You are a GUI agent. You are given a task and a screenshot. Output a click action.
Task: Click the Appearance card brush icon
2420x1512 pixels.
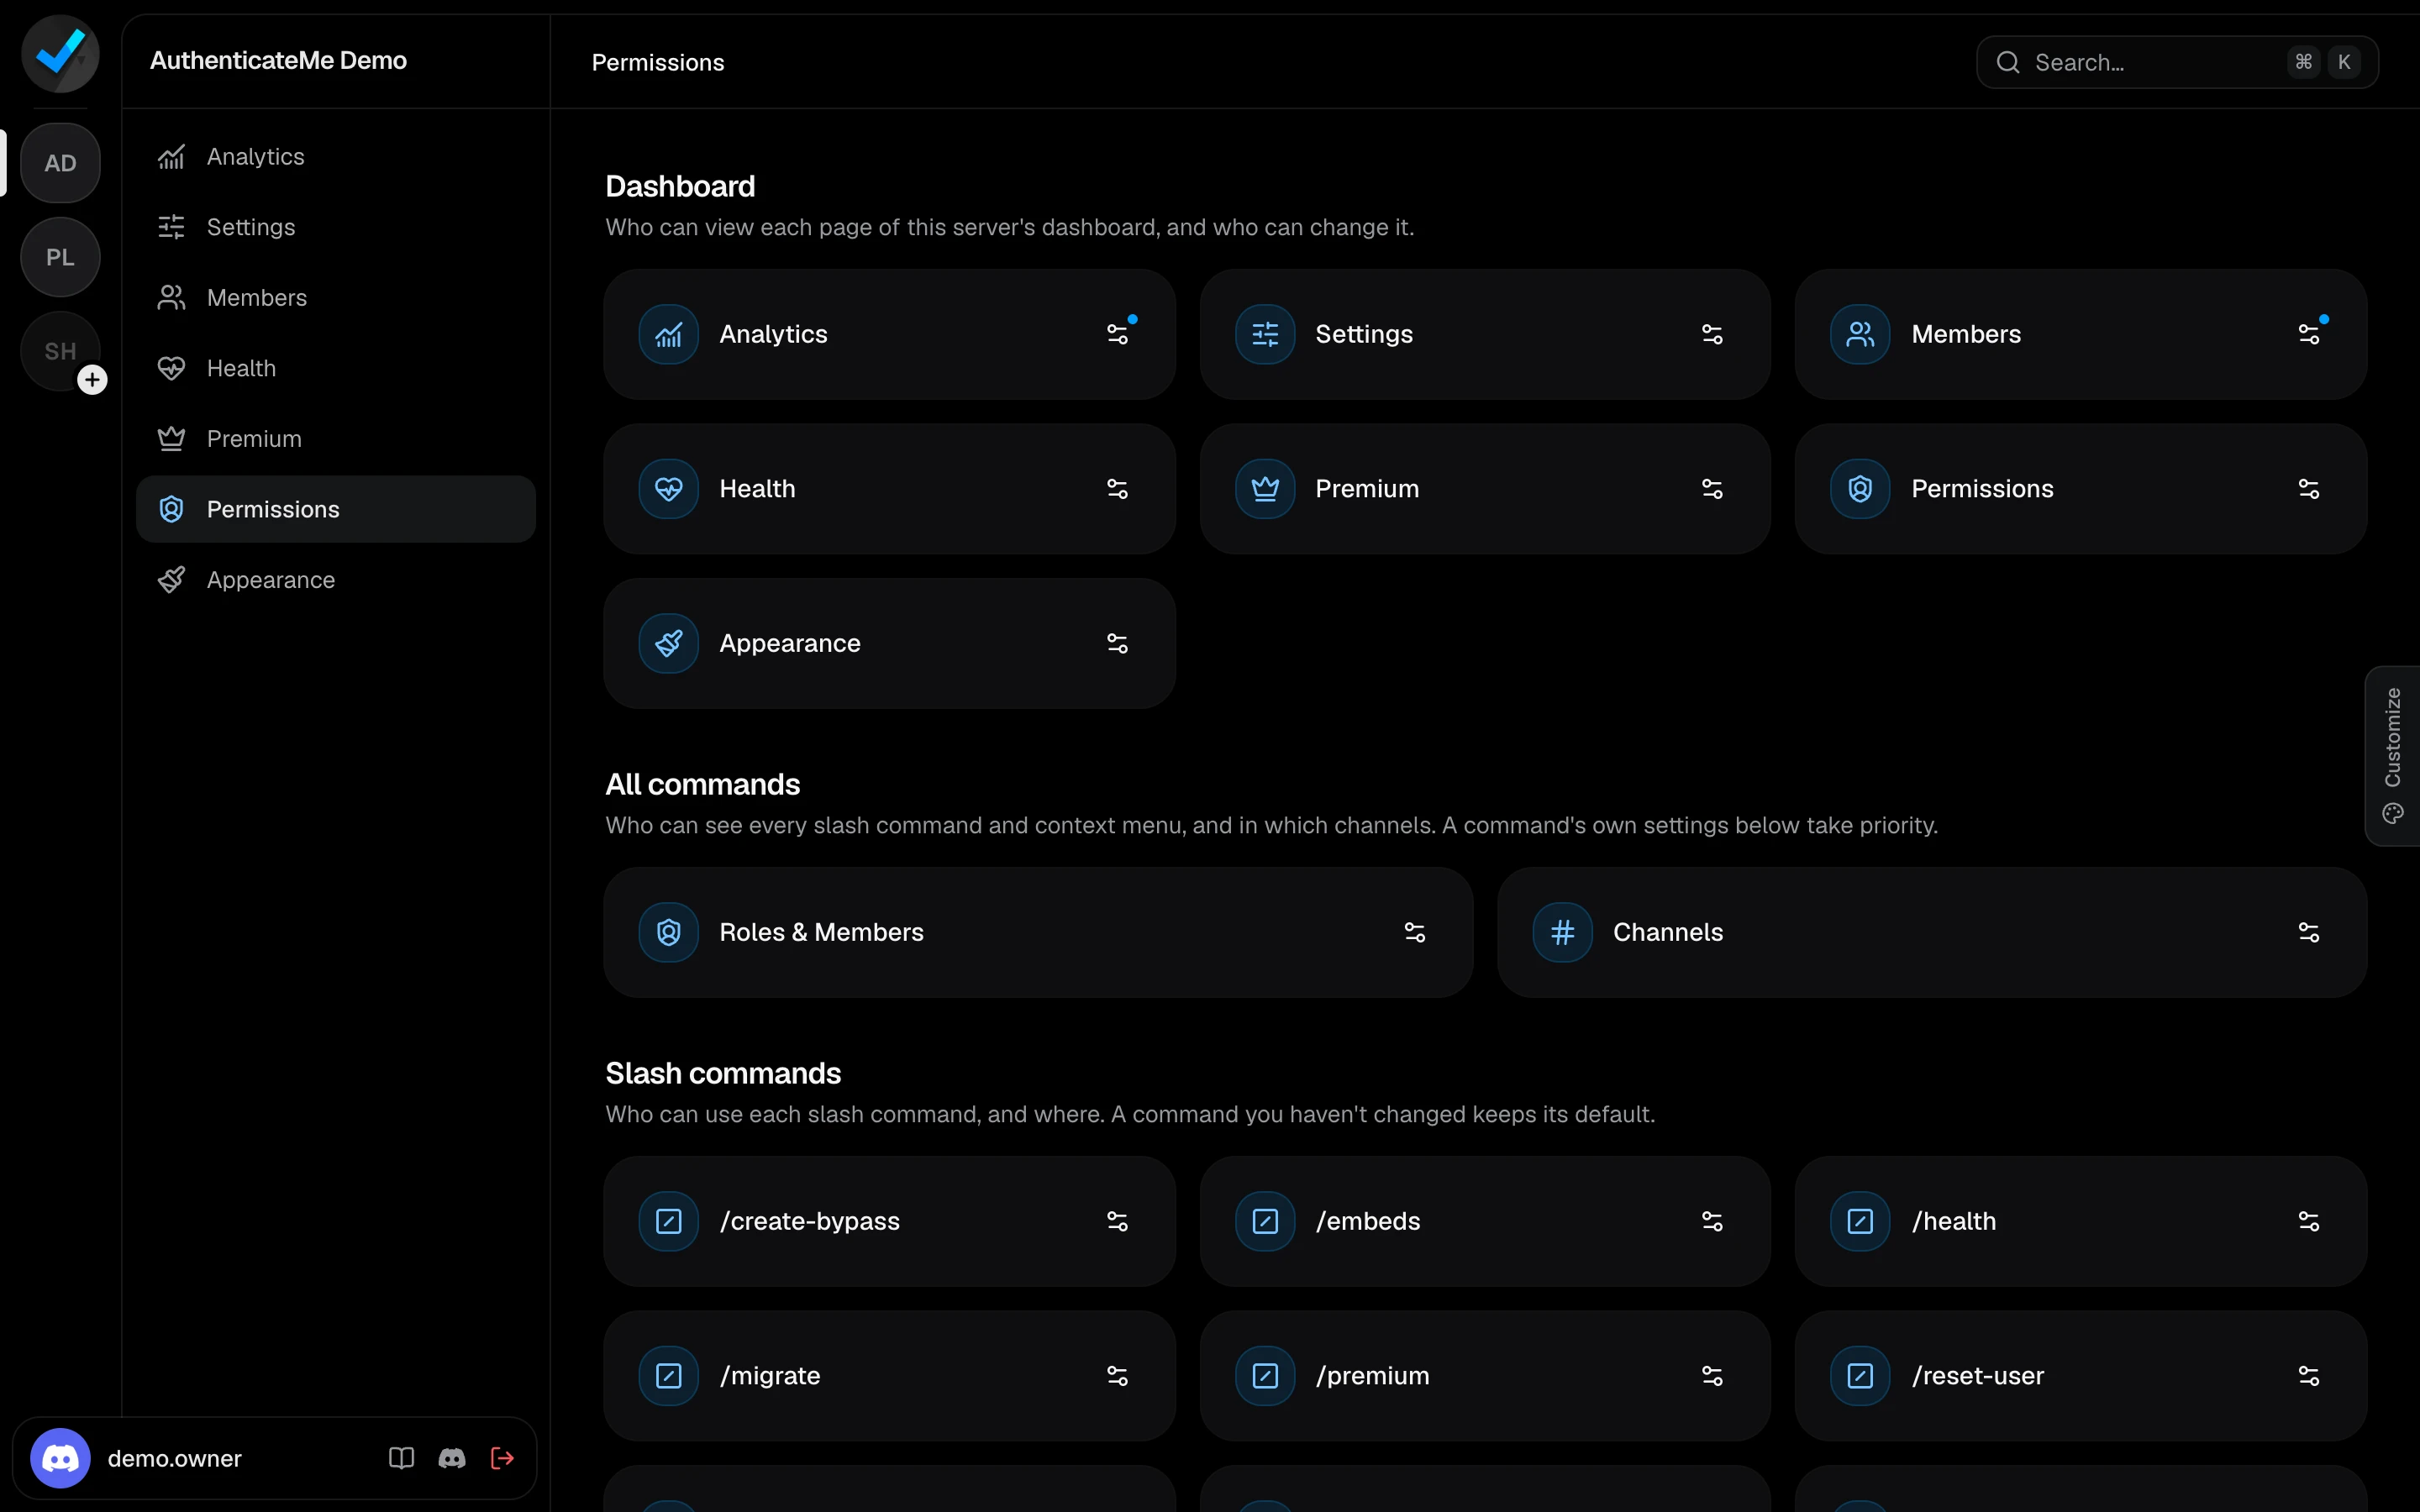(x=668, y=643)
